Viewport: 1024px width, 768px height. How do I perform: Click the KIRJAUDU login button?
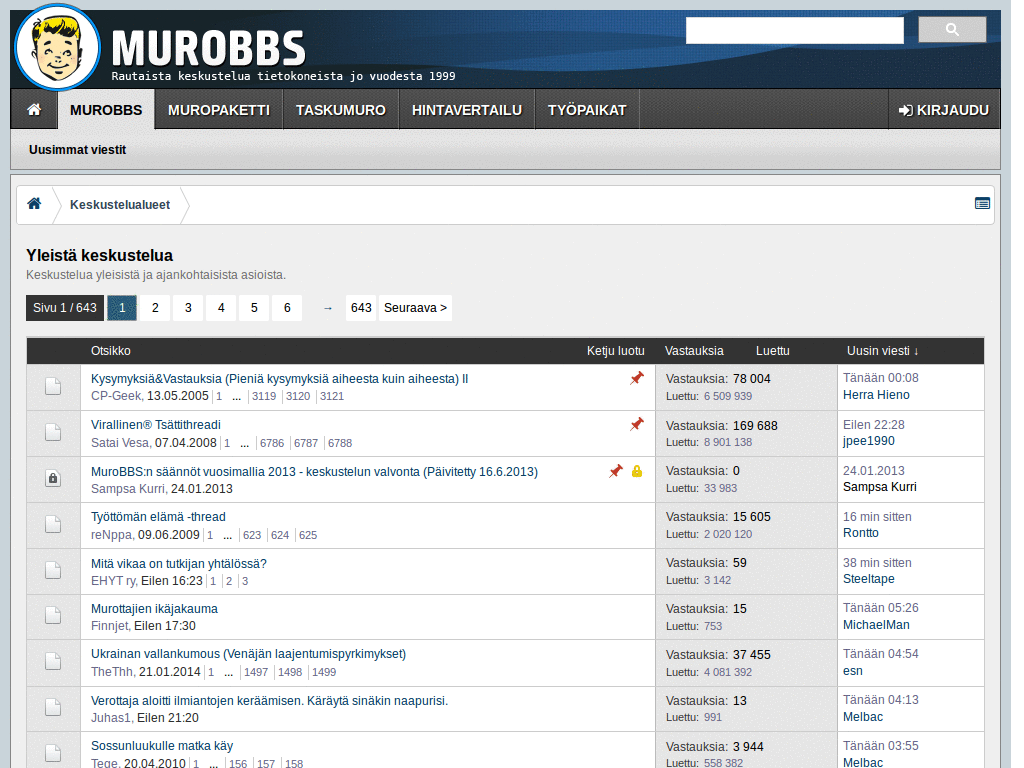tap(943, 110)
